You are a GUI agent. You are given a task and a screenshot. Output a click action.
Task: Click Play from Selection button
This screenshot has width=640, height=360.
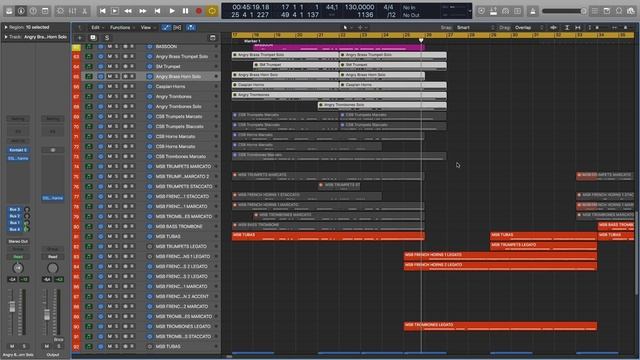click(x=115, y=11)
